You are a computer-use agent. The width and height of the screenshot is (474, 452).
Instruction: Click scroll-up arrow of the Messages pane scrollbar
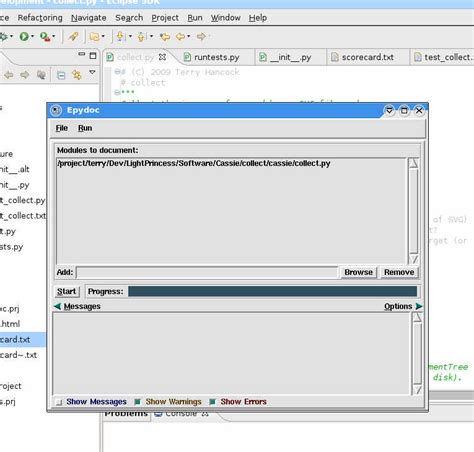[x=417, y=317]
